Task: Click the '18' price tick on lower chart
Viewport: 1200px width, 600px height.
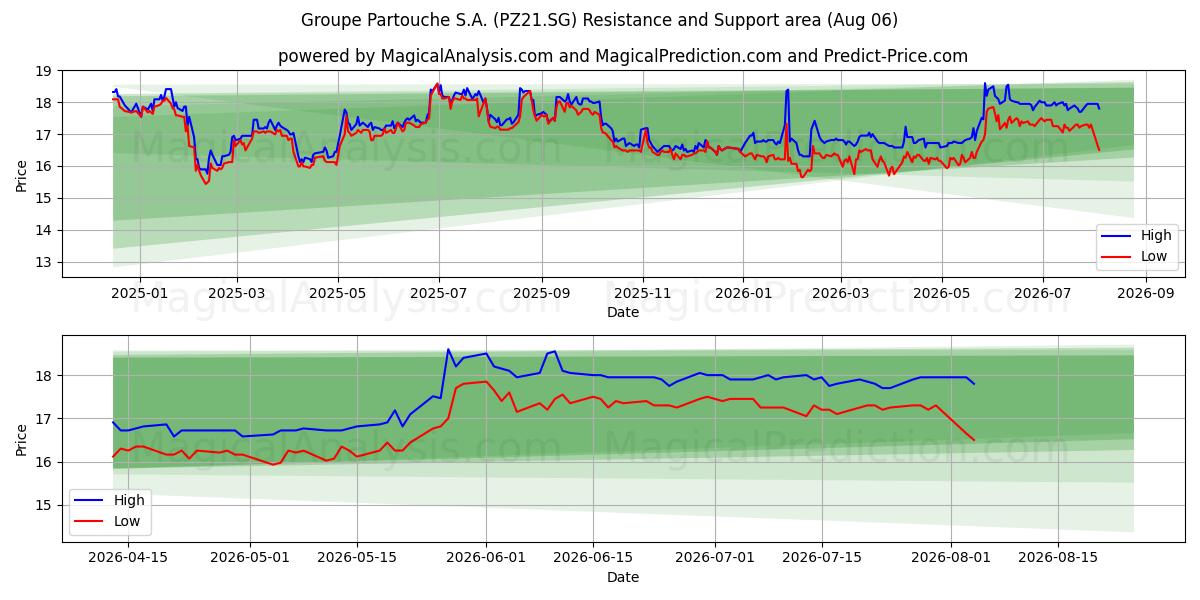Action: pyautogui.click(x=44, y=376)
